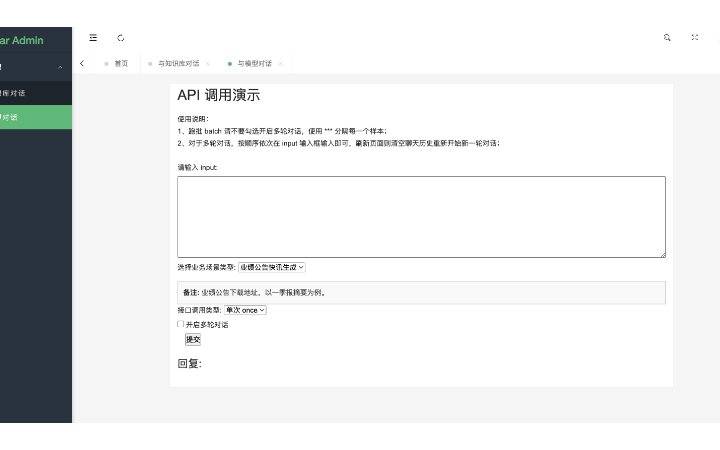720x450 pixels.
Task: Click the 使用说明 text line
Action: [193, 119]
